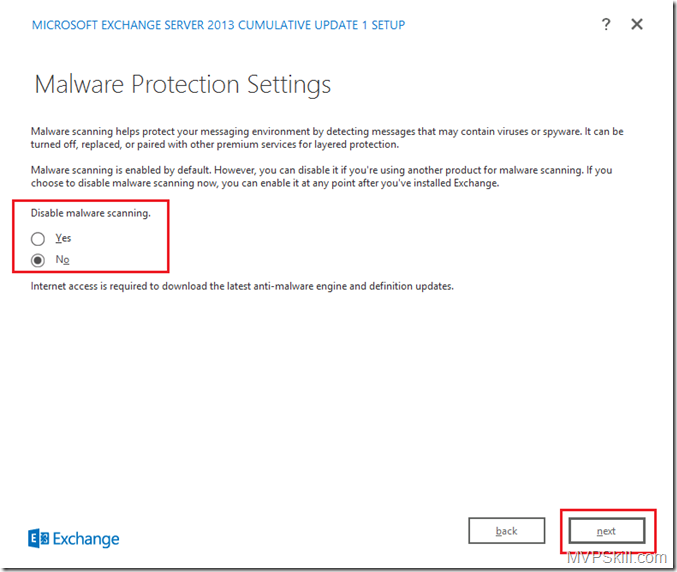Select the Yes radio button
This screenshot has height=572, width=677.
tap(38, 239)
